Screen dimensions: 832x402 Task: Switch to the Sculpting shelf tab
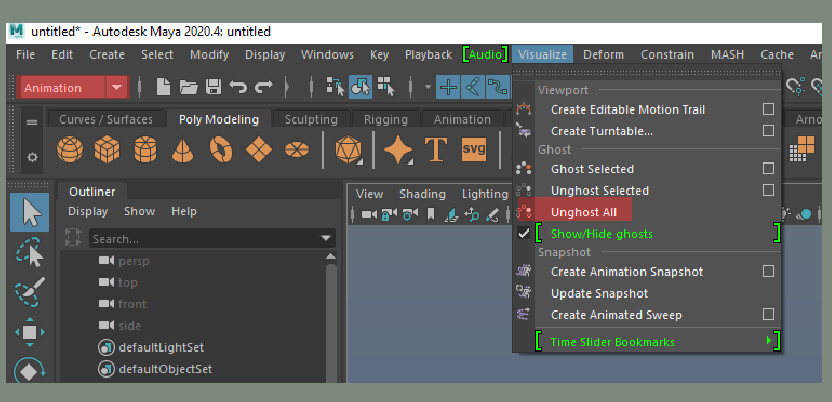(311, 119)
